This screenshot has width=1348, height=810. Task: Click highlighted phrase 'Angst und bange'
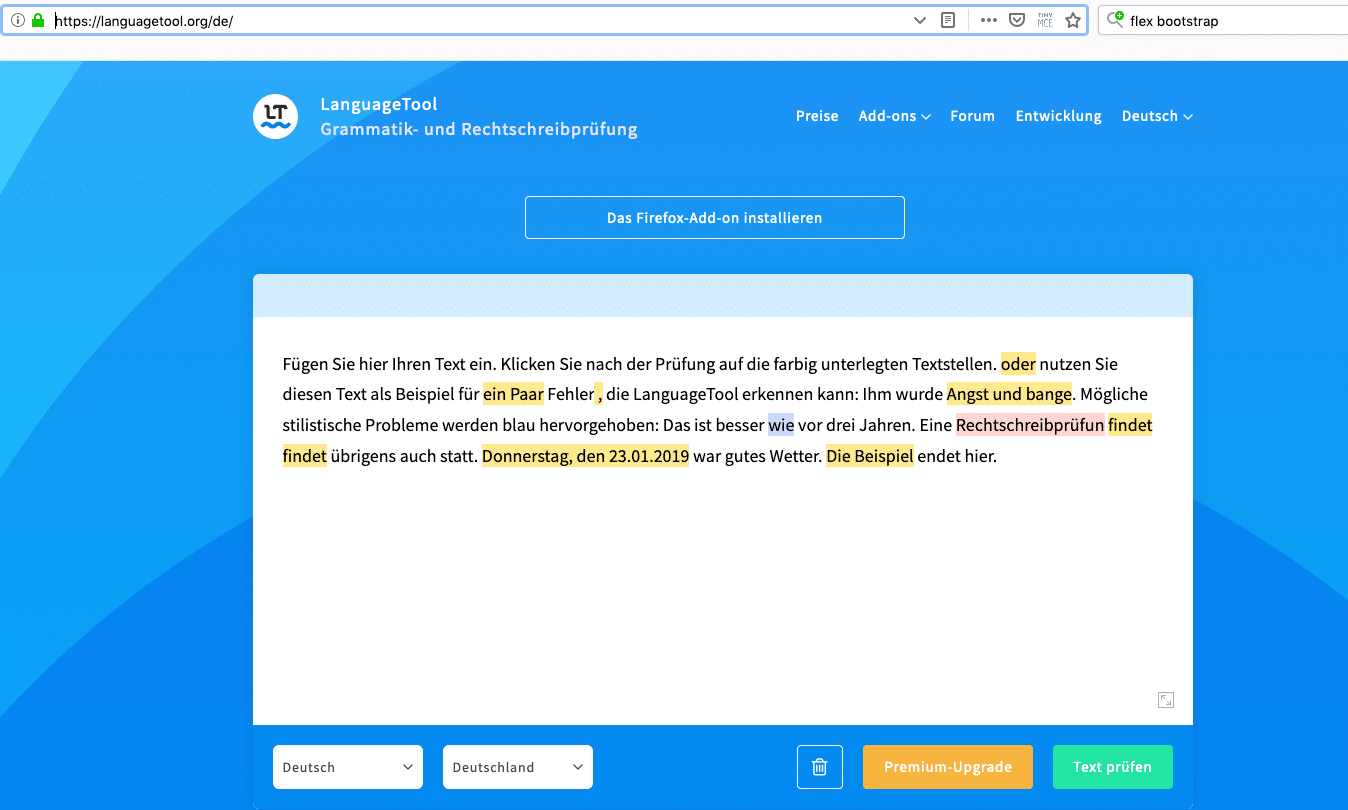pyautogui.click(x=1009, y=394)
